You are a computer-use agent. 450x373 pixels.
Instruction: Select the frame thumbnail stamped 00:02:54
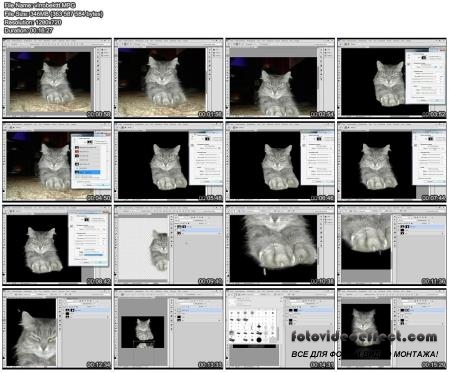[x=280, y=78]
